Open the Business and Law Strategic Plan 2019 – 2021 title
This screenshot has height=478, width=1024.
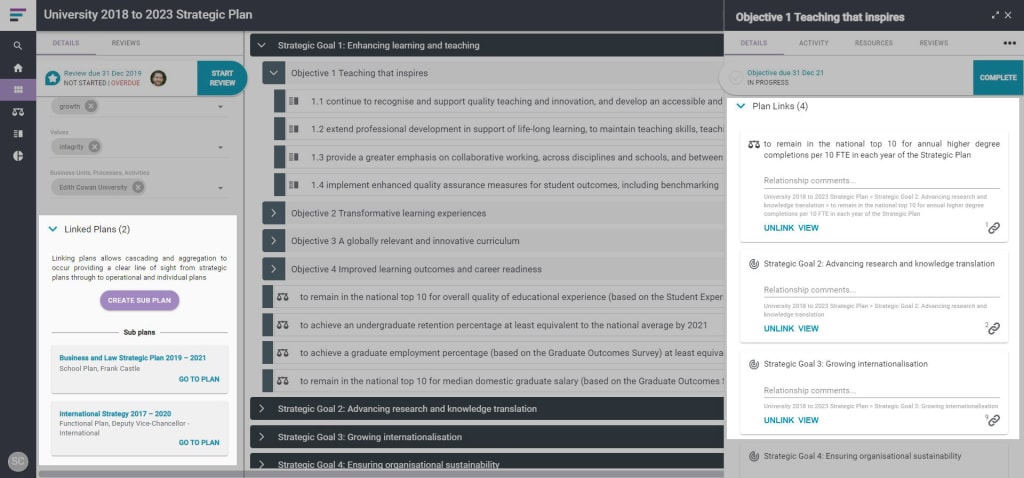coord(133,358)
